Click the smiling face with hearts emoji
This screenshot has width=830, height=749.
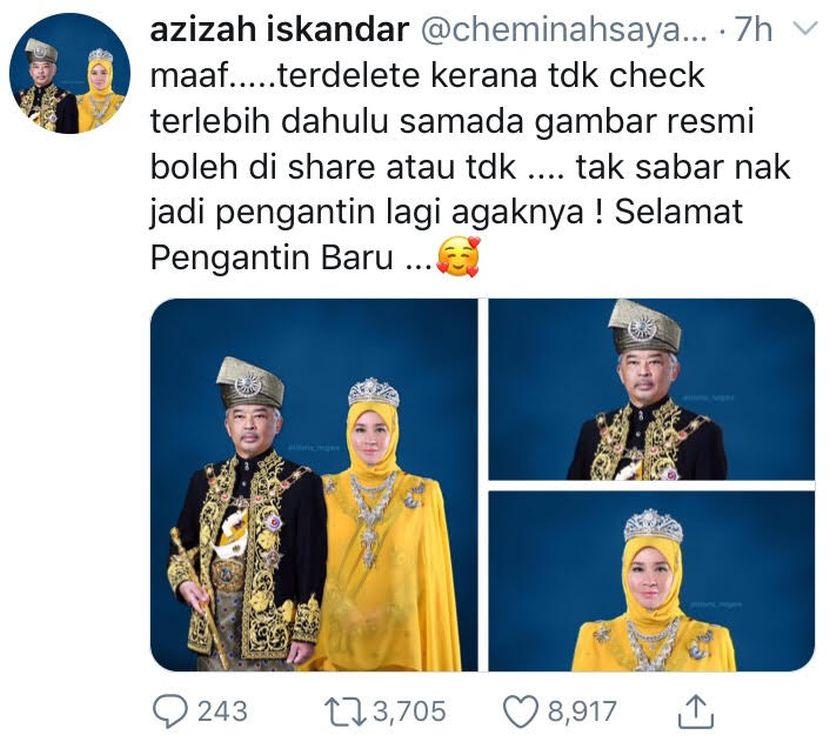tap(458, 257)
